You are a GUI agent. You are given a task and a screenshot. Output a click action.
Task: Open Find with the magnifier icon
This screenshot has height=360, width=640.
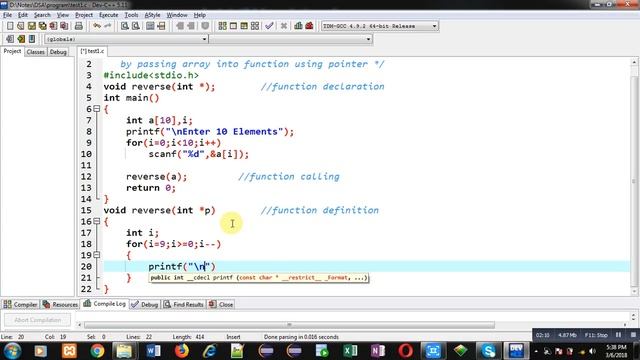pos(125,26)
